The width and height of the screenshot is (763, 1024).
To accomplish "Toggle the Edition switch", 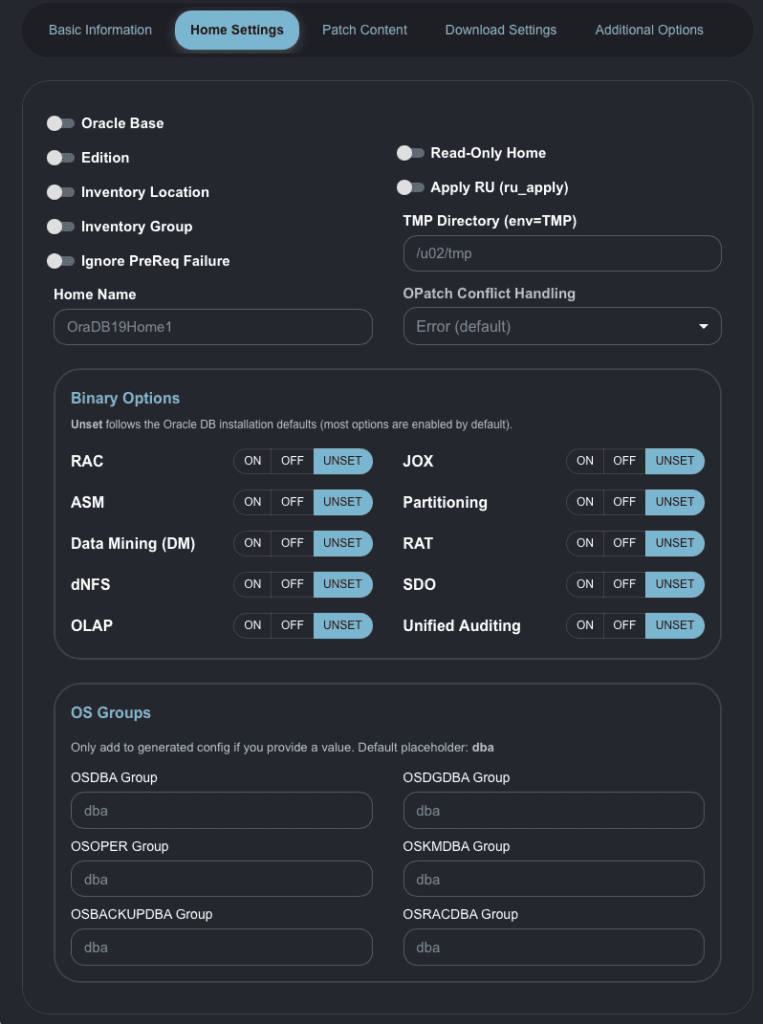I will pyautogui.click(x=61, y=158).
